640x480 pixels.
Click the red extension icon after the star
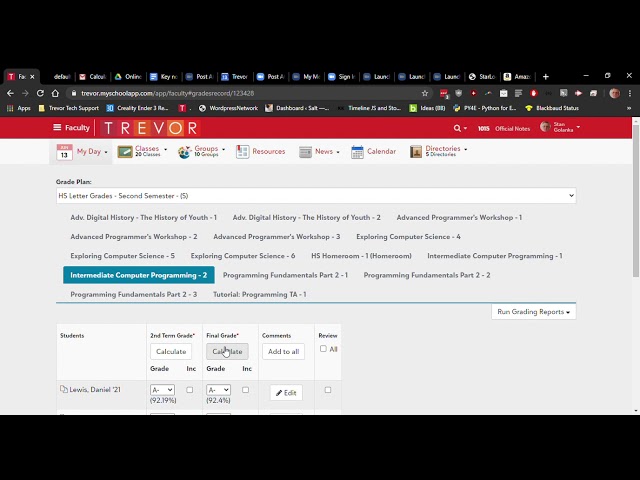pyautogui.click(x=444, y=94)
